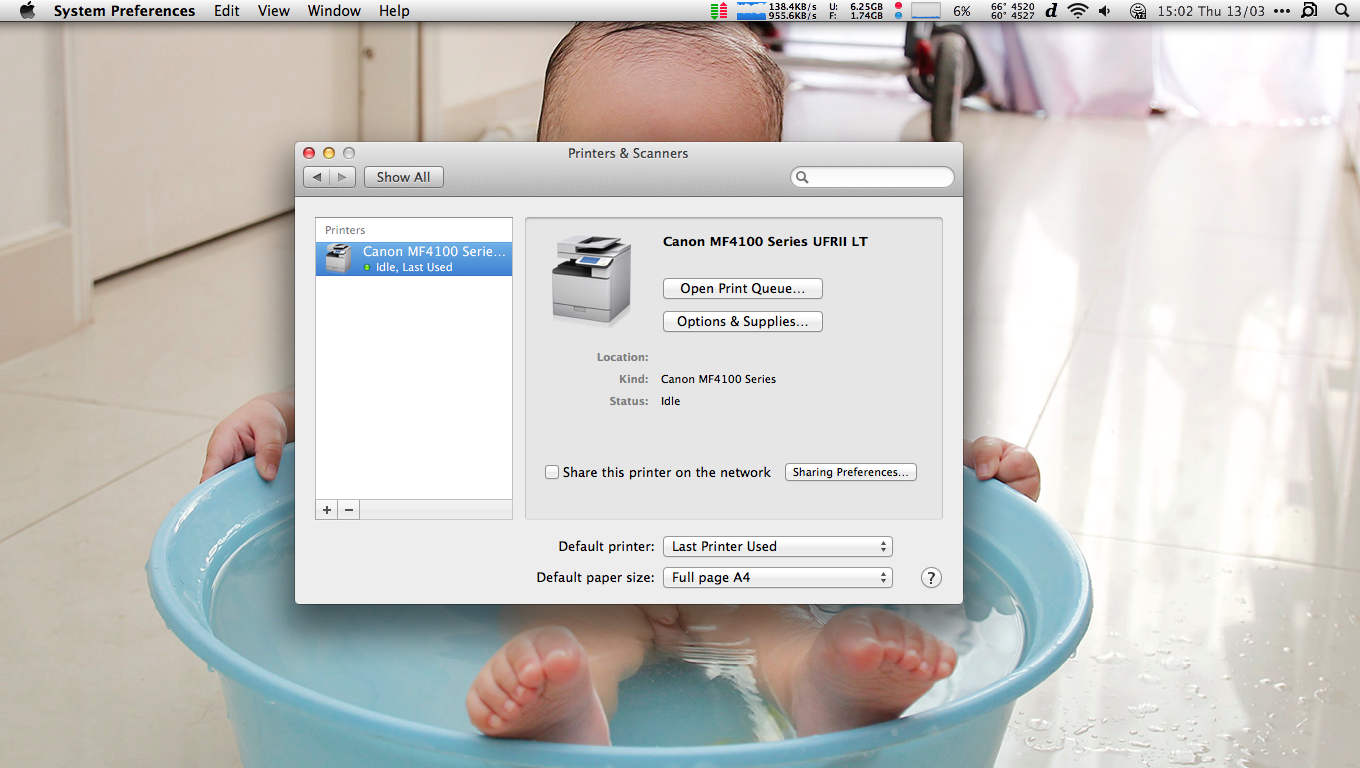
Task: Click the Printers list header
Action: pos(345,230)
